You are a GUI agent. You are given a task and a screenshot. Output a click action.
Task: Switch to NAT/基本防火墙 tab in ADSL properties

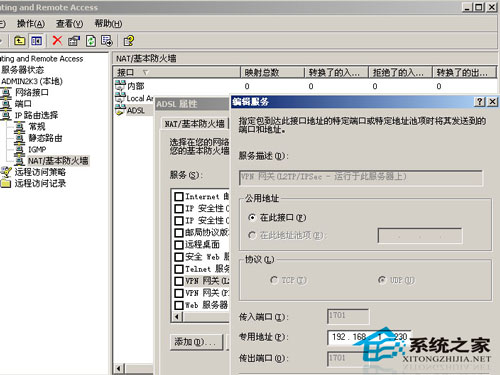click(194, 124)
